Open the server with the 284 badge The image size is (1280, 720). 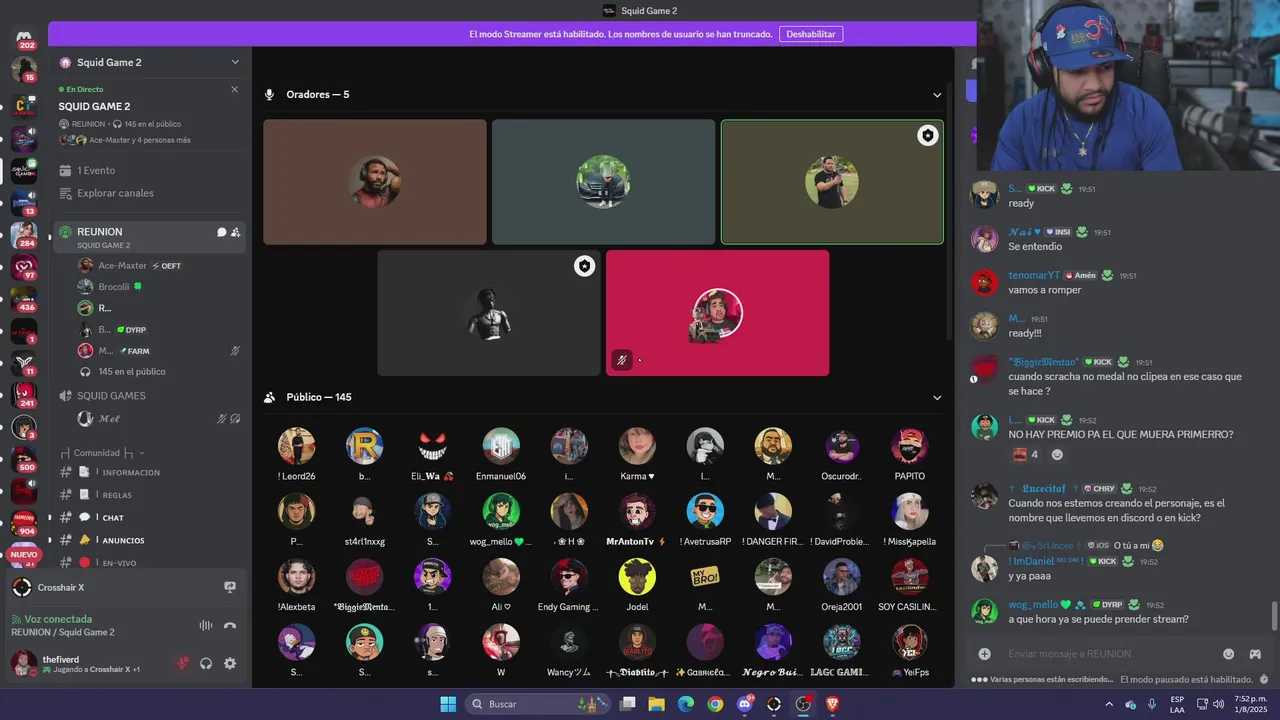[24, 234]
